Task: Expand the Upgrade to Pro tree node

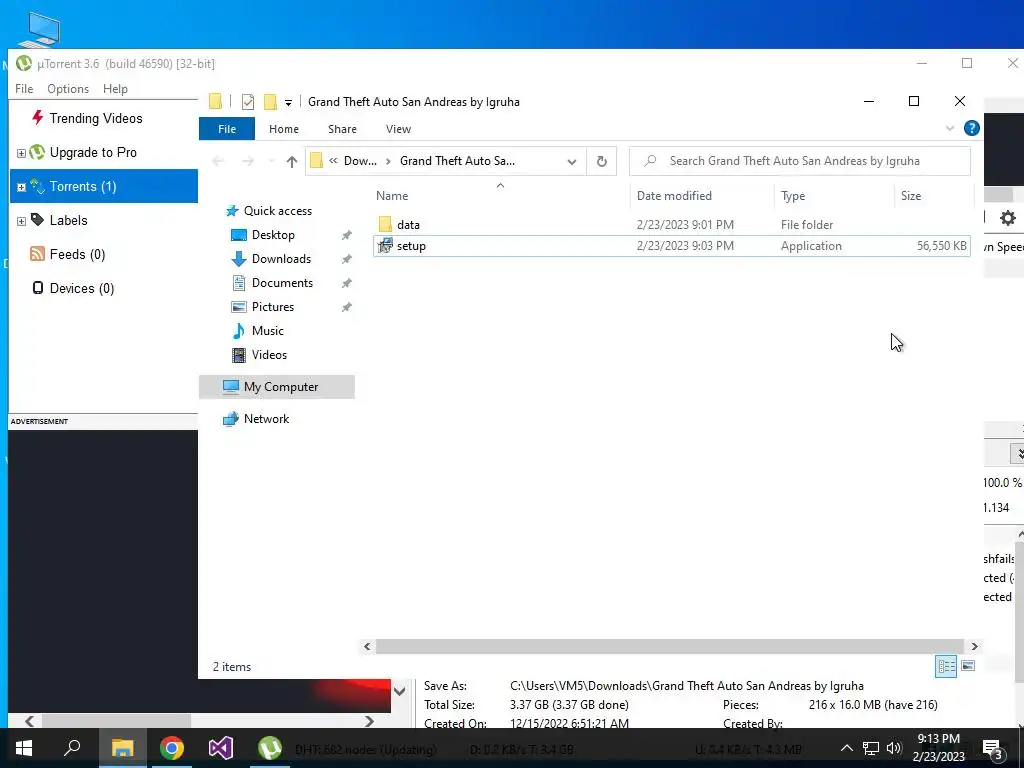Action: (21, 153)
